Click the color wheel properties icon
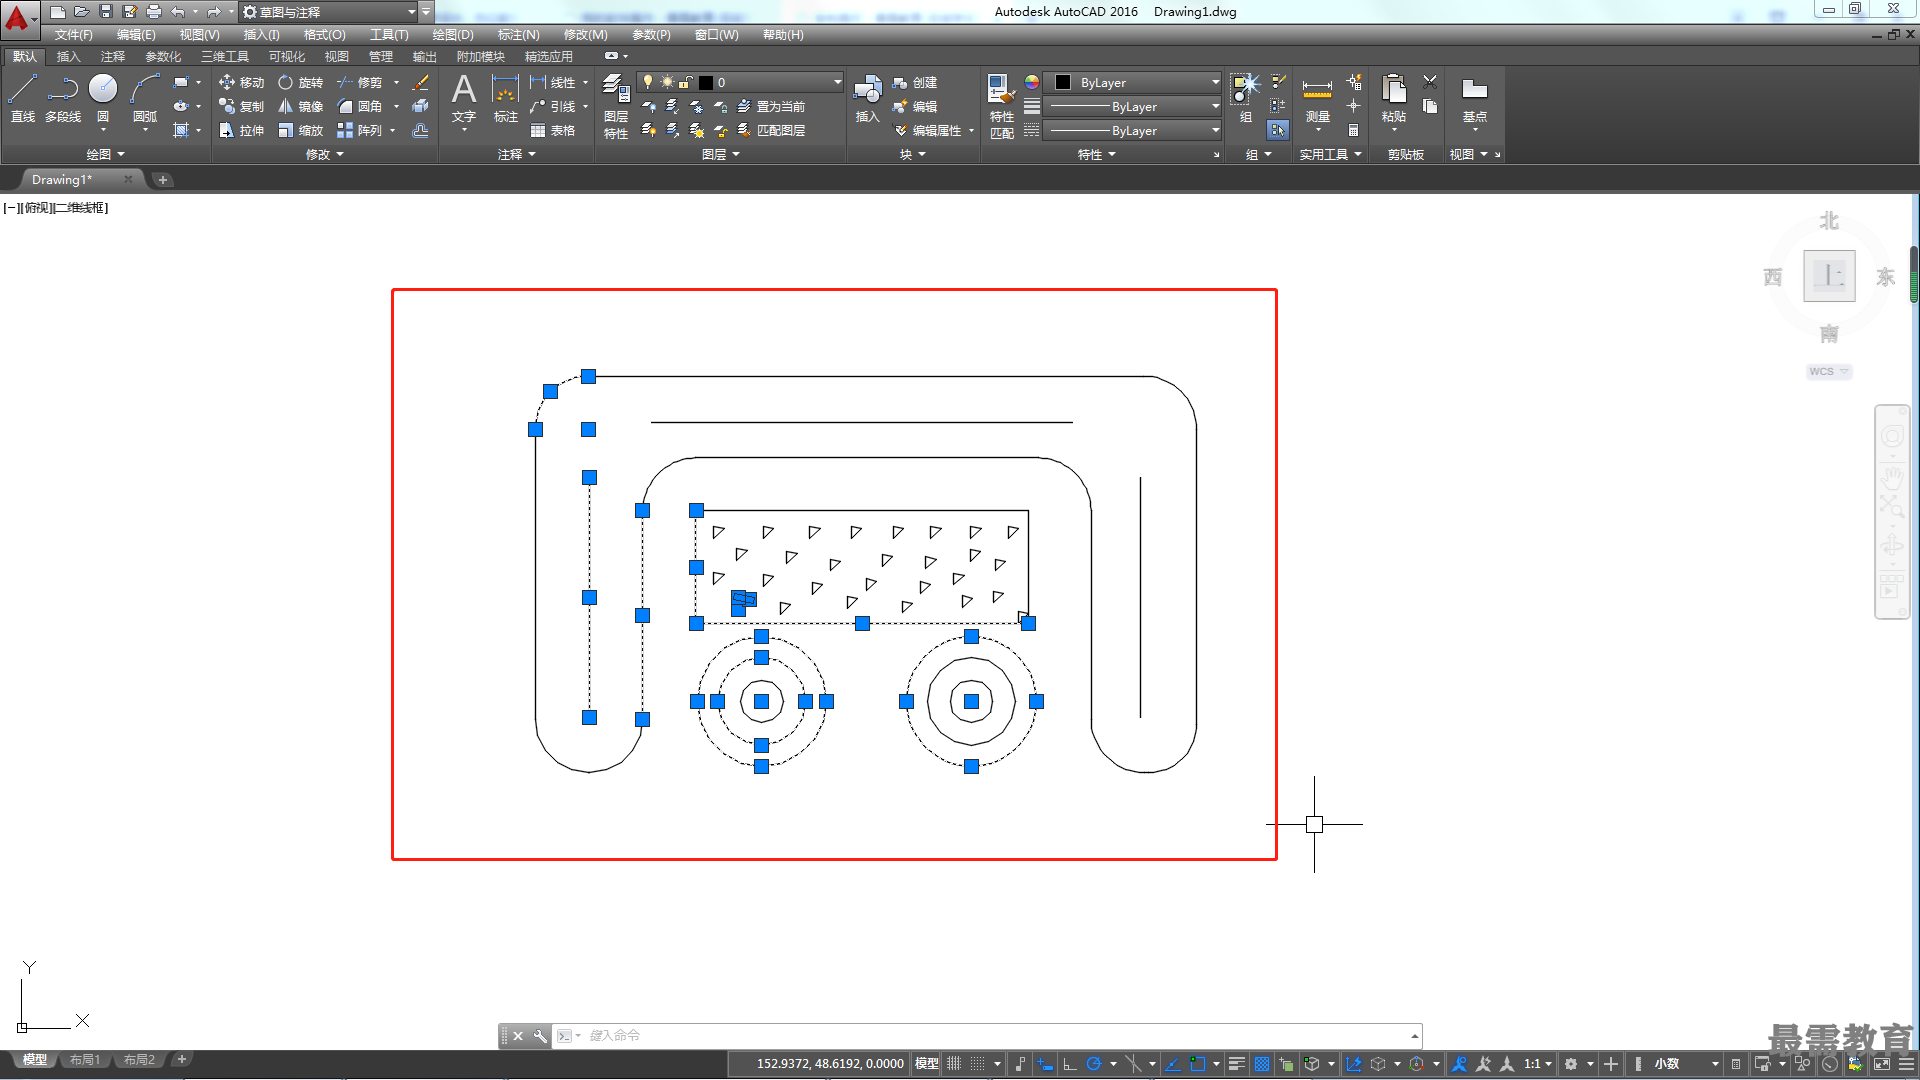 (x=1032, y=82)
